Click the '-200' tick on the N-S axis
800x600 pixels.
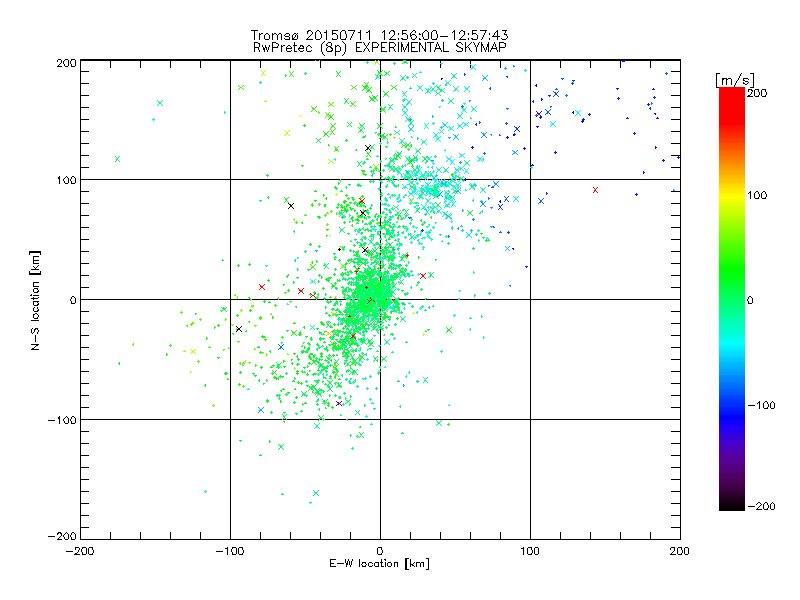[x=62, y=536]
